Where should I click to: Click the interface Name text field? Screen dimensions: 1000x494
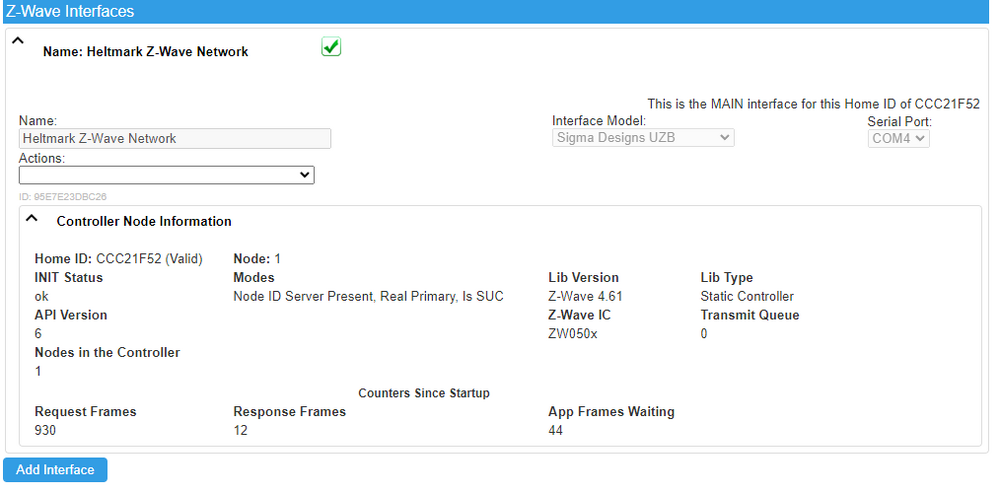[x=175, y=139]
